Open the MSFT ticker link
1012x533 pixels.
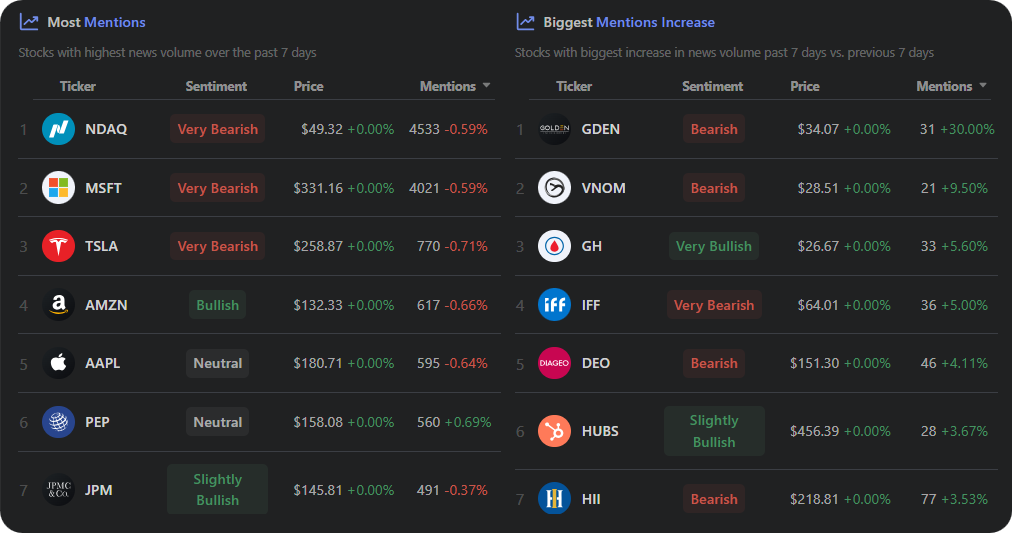click(x=103, y=188)
